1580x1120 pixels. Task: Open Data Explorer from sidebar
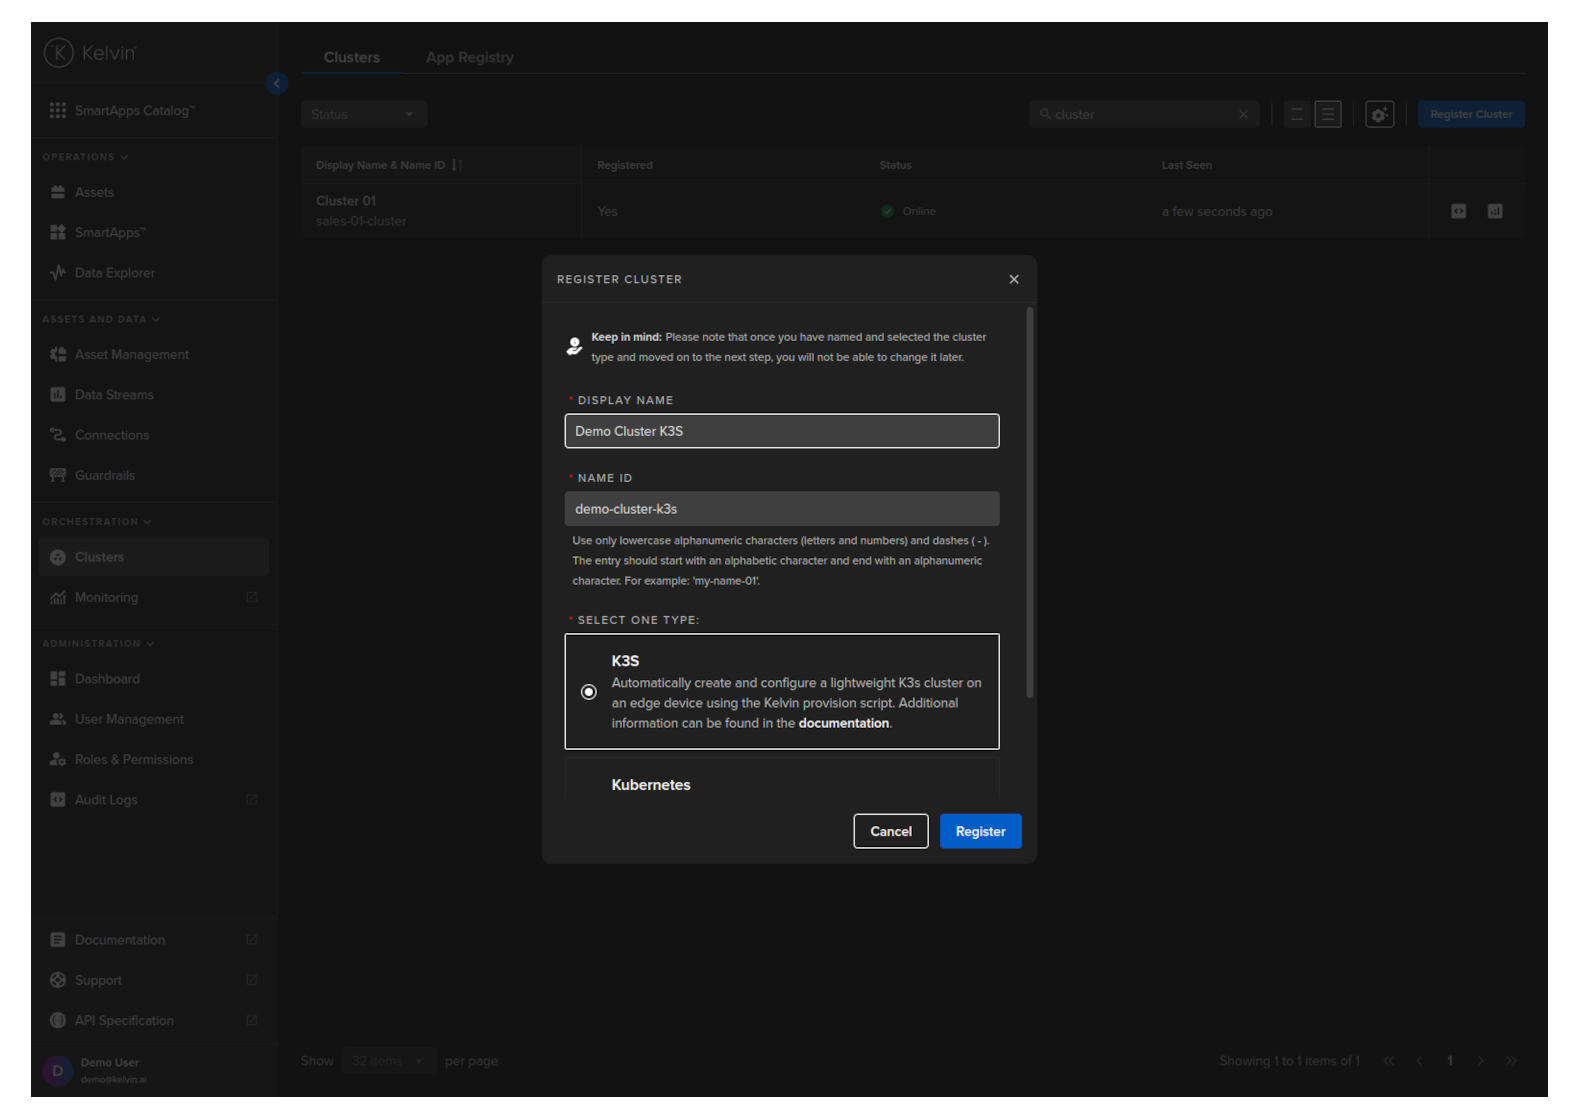114,273
